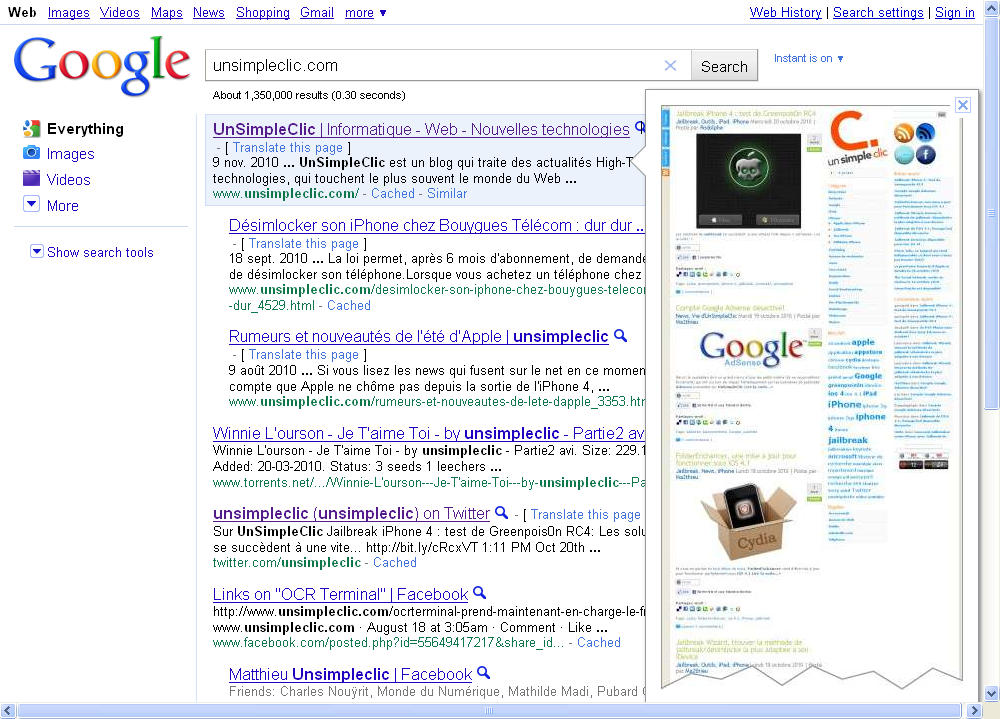Click the Google logo
This screenshot has width=1000, height=719.
coord(101,65)
